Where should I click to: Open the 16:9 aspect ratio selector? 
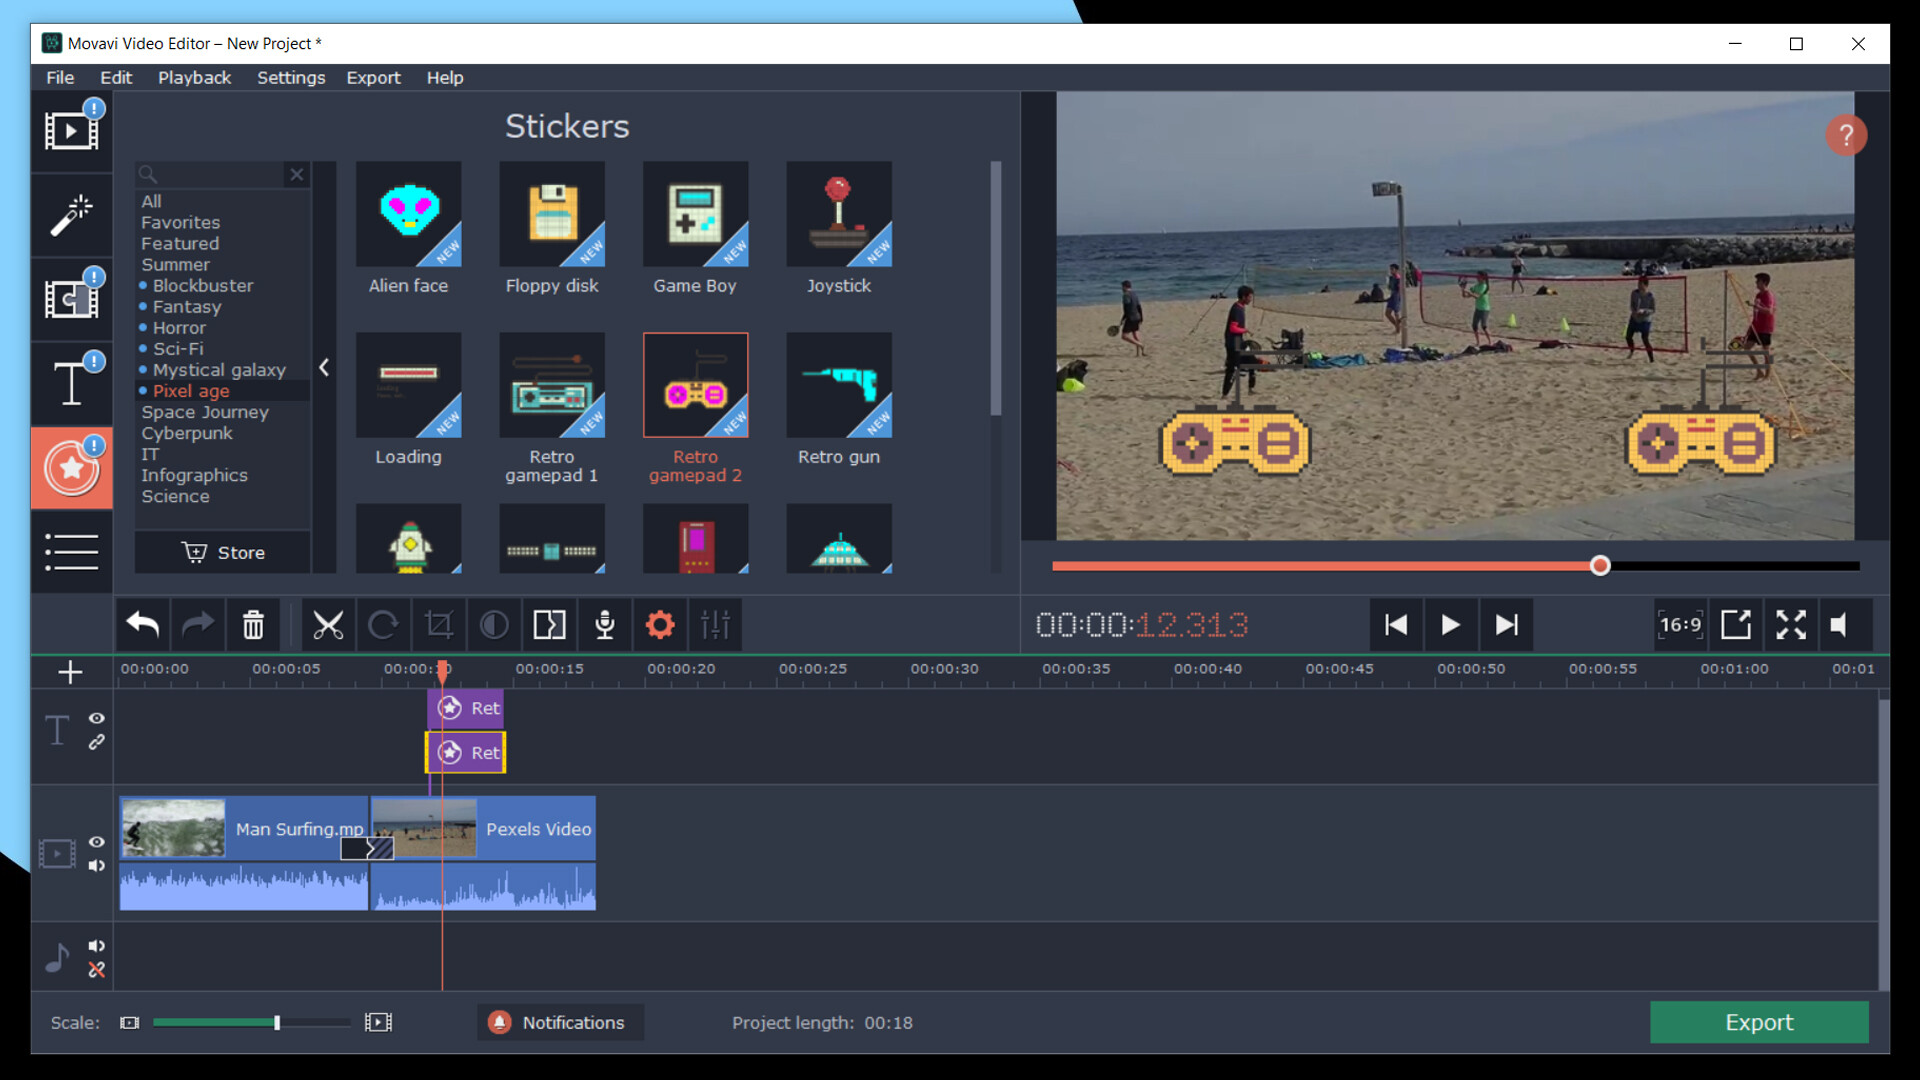click(1680, 624)
